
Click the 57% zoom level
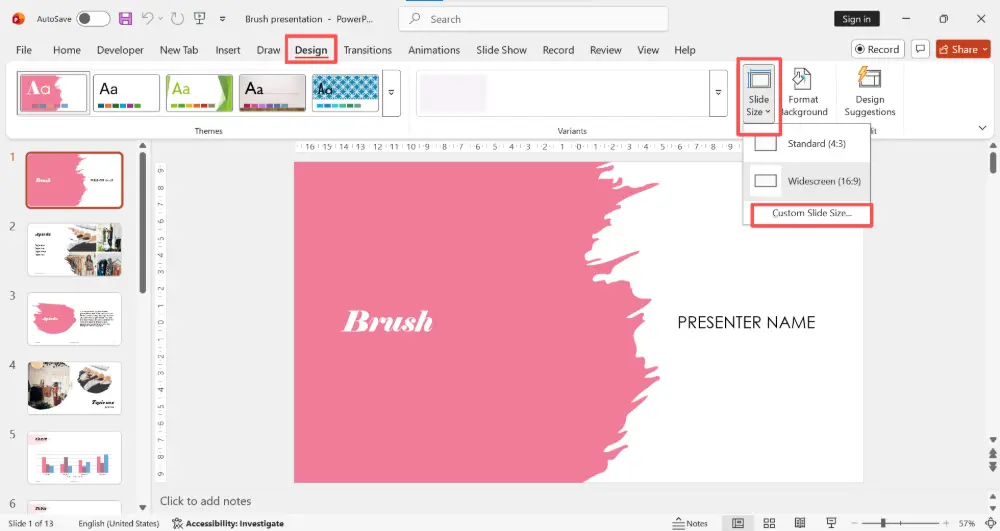(966, 523)
